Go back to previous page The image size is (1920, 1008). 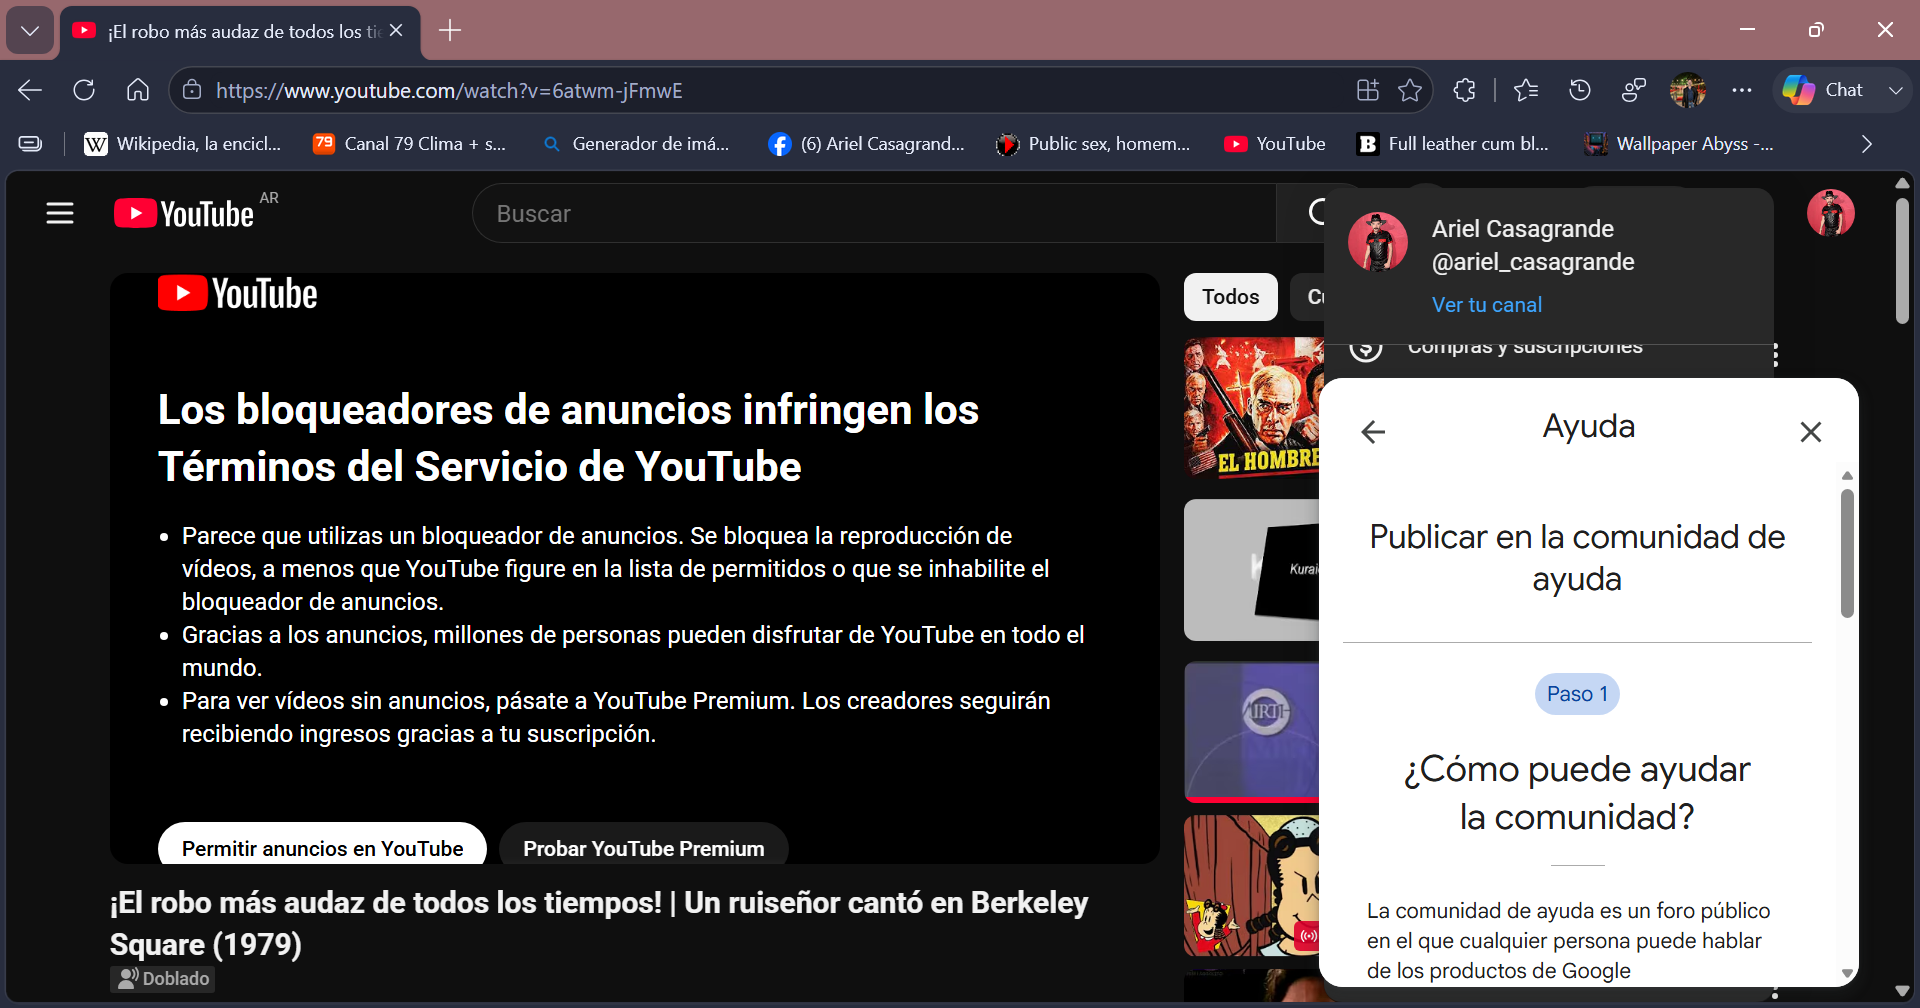(30, 90)
